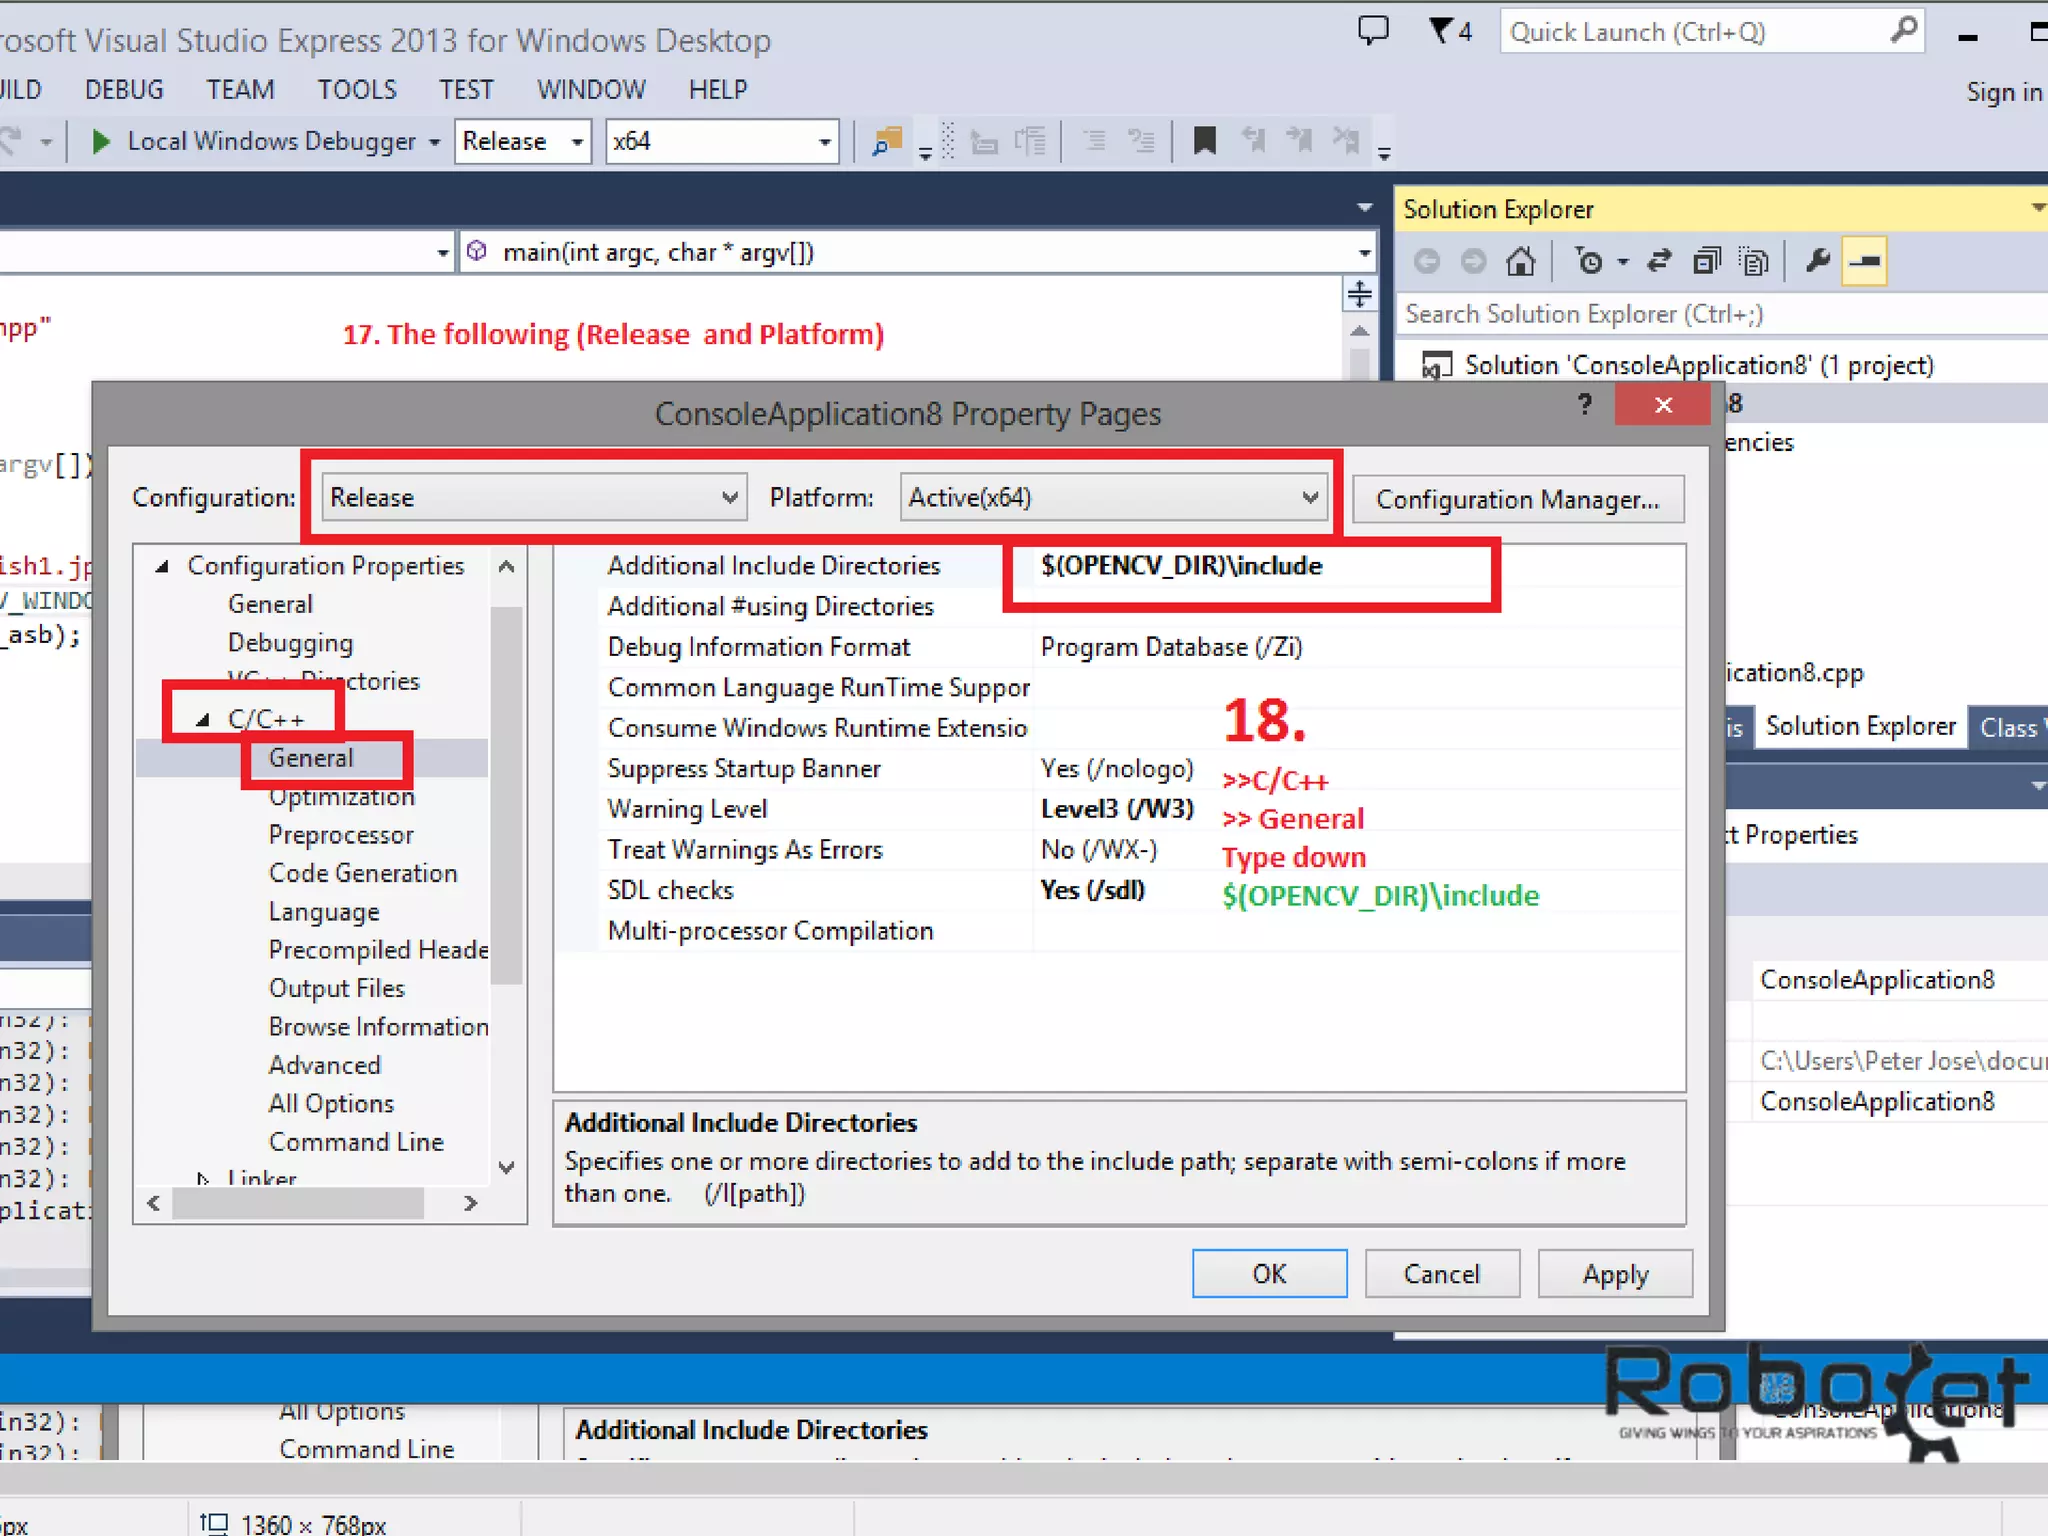Screen dimensions: 2048x1536
Task: Toggle the Preview Selected Items button
Action: (1864, 262)
